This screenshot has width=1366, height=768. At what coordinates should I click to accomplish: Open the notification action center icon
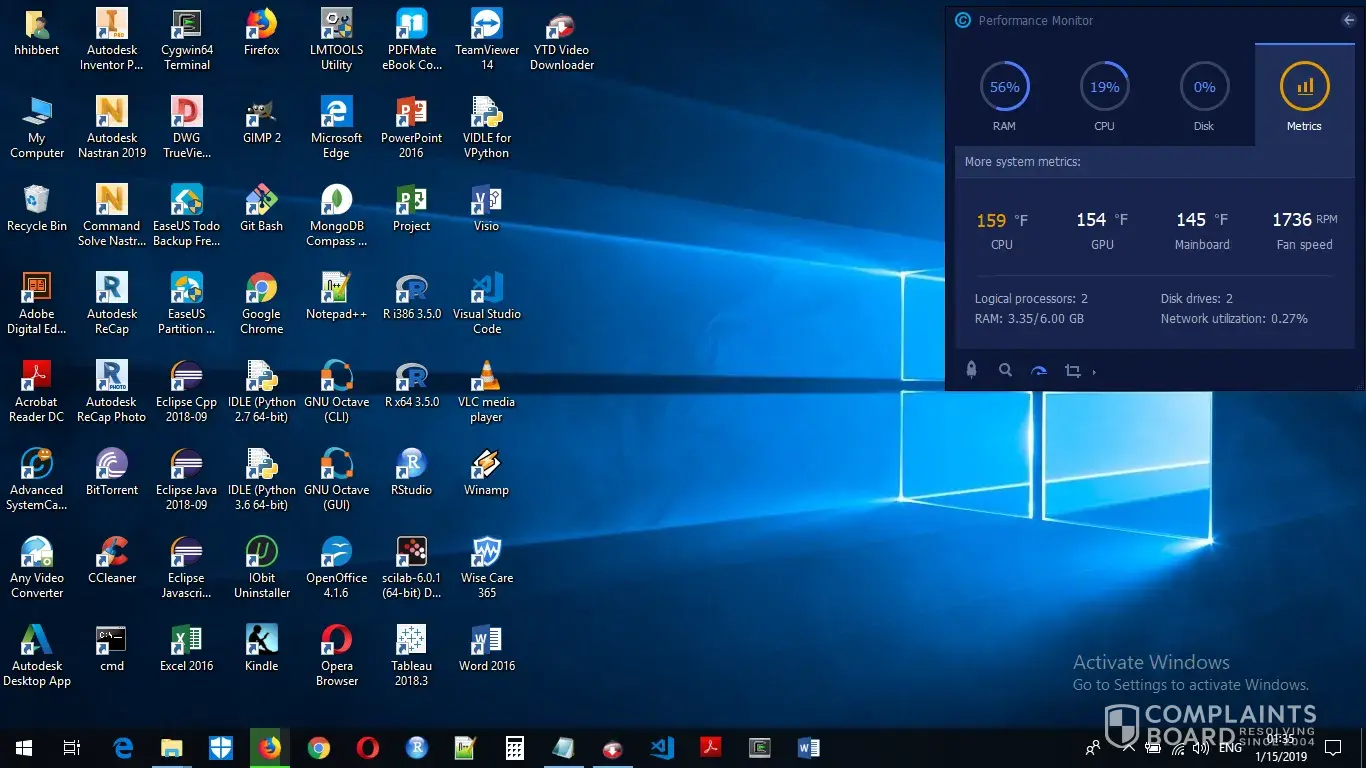[1332, 747]
